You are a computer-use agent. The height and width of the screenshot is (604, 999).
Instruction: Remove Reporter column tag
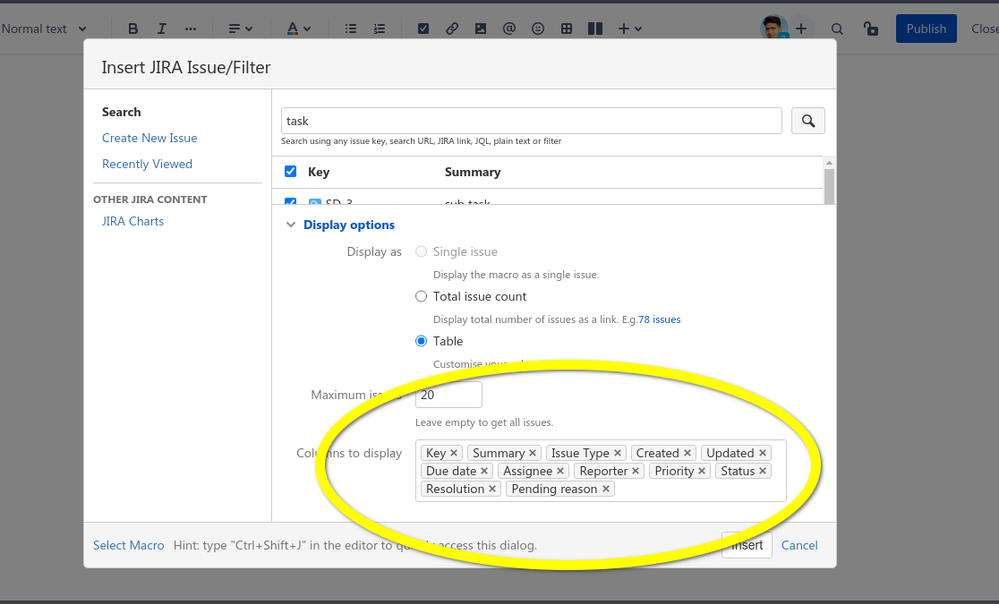[x=635, y=471]
